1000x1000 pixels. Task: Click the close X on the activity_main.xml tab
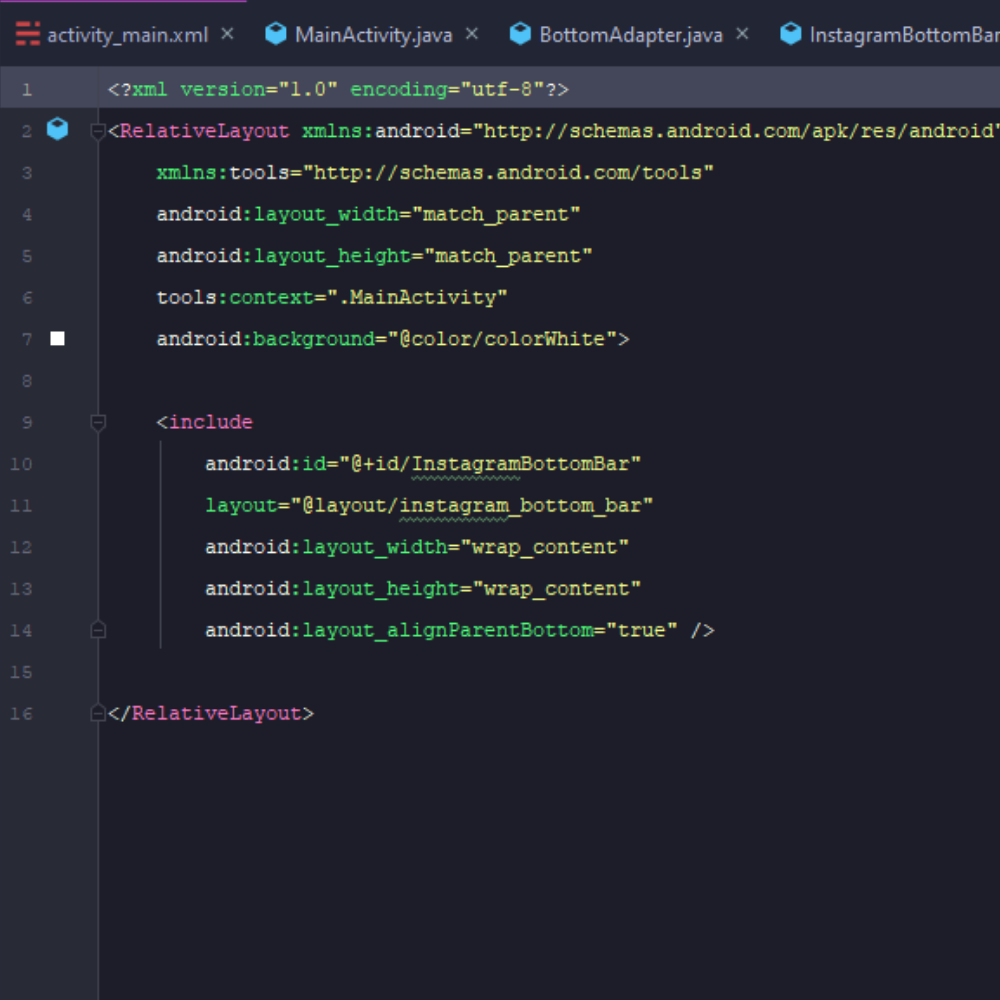(227, 33)
